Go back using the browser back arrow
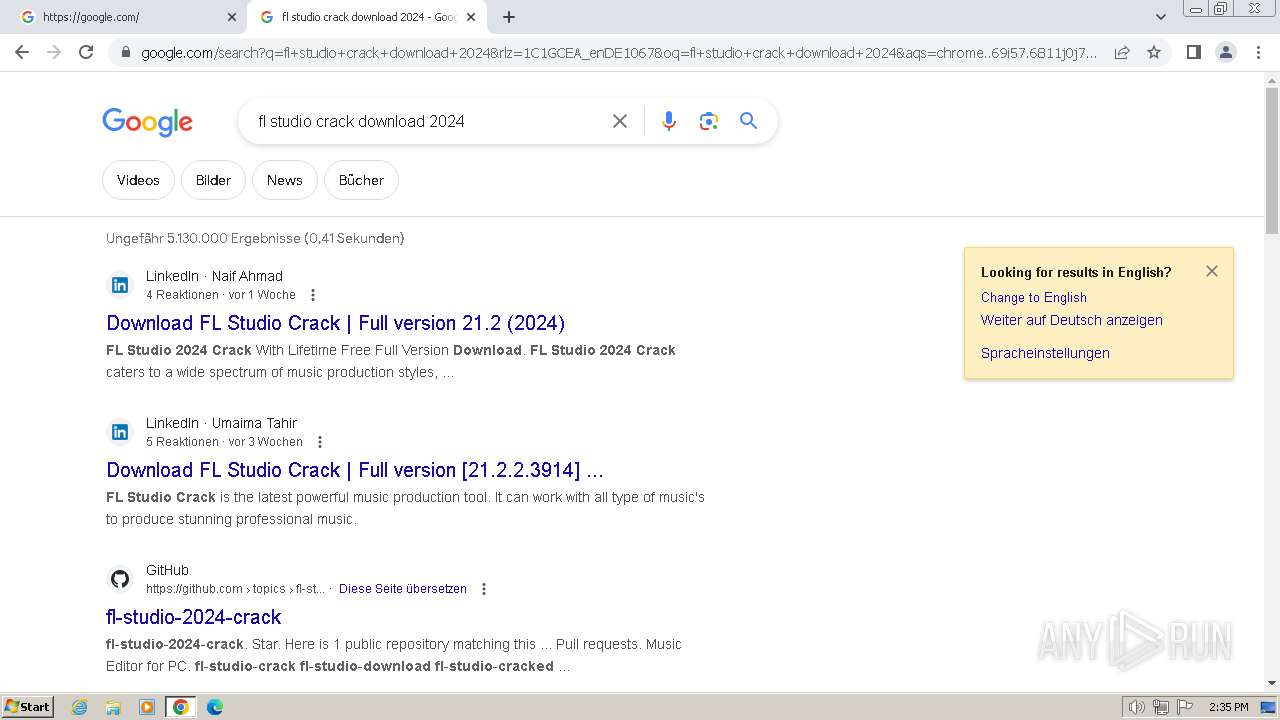Screen dimensions: 1280x720 22,52
